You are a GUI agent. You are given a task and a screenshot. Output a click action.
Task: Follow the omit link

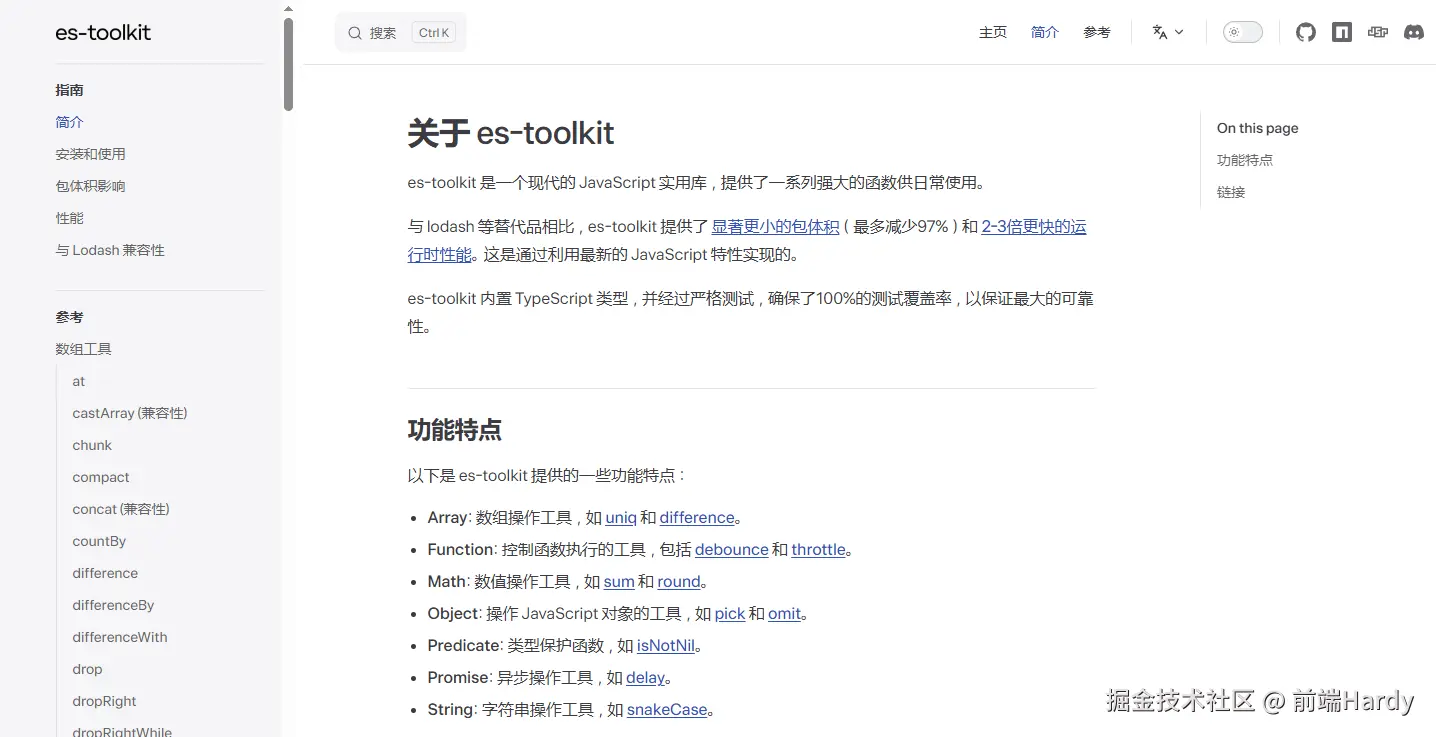pos(785,614)
